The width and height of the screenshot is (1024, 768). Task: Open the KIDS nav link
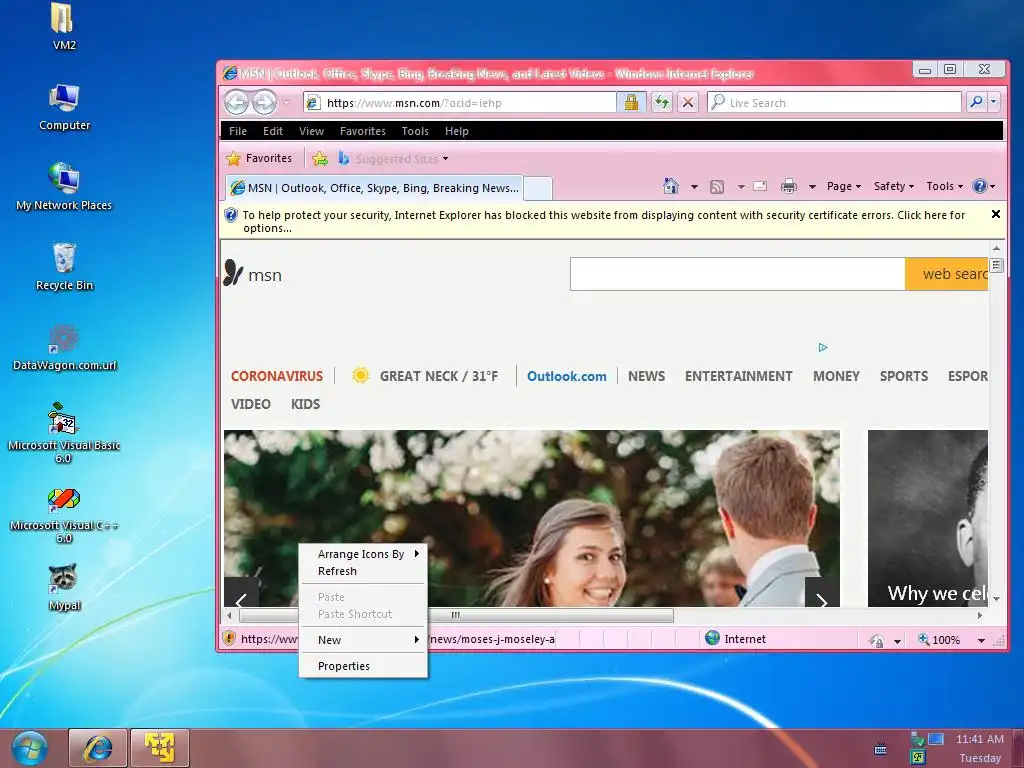coord(305,404)
